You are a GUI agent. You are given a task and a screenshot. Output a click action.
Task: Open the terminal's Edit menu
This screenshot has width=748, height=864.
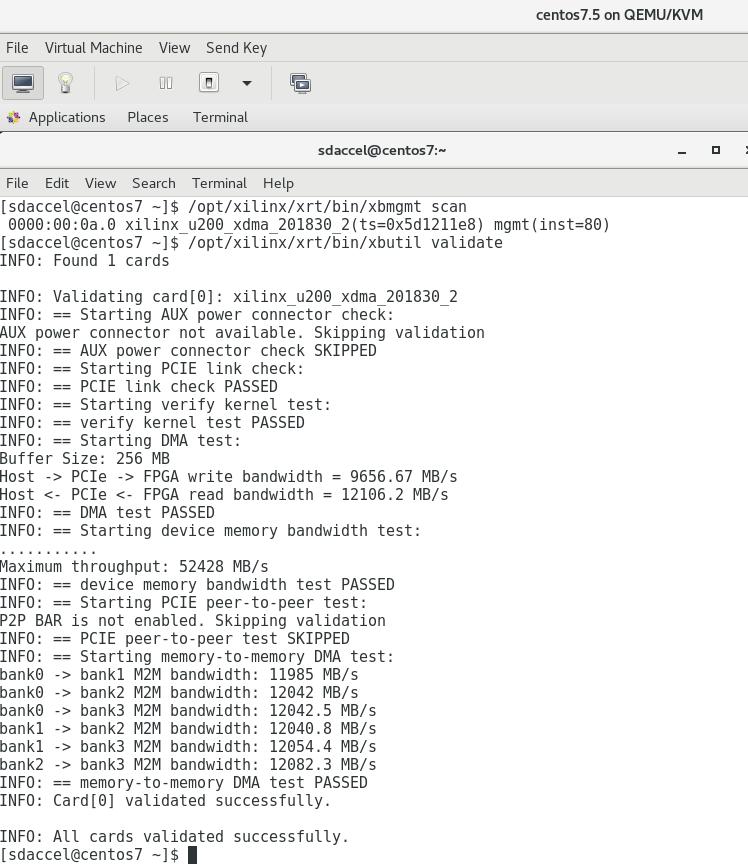click(x=57, y=183)
